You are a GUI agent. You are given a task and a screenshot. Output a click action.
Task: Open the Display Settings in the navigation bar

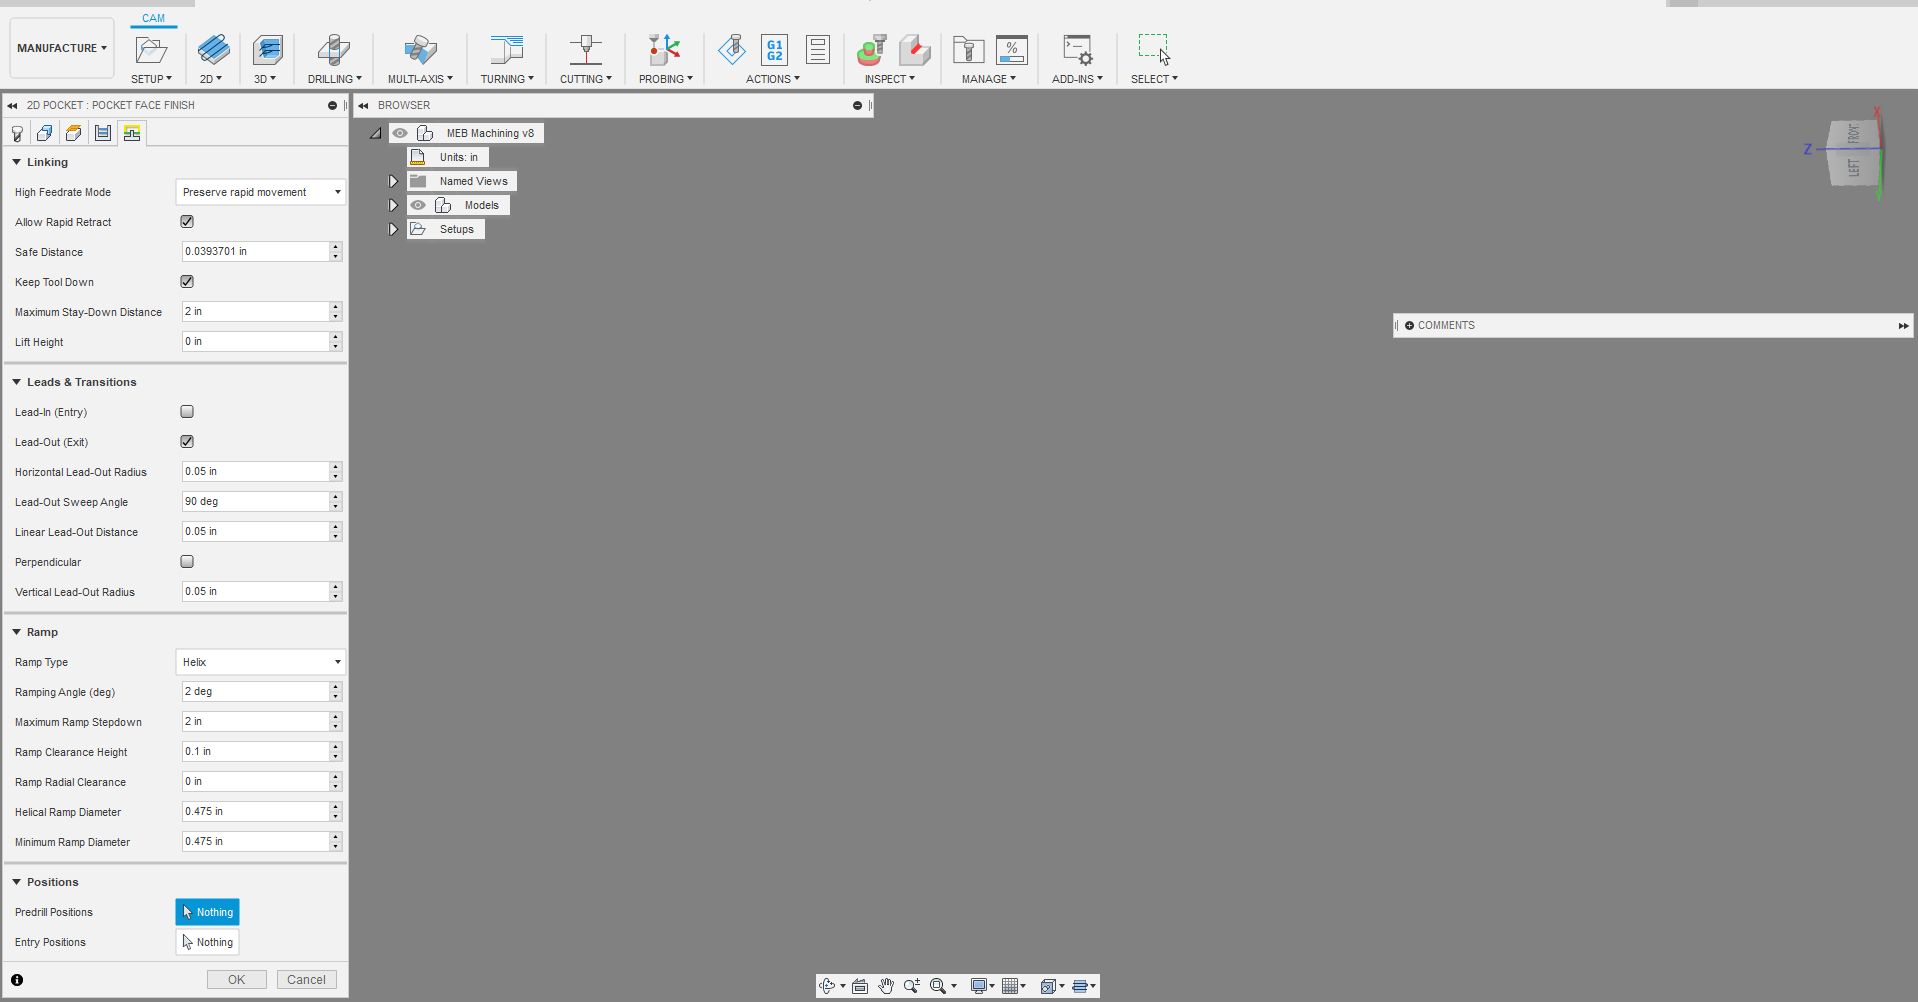pos(981,986)
